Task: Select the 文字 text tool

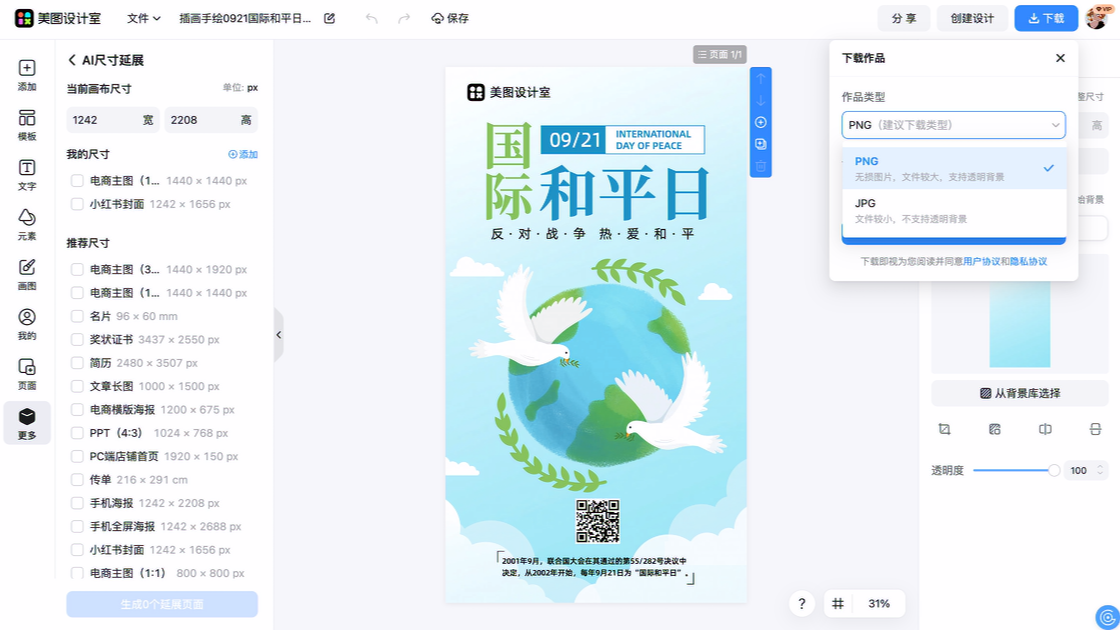Action: (27, 175)
